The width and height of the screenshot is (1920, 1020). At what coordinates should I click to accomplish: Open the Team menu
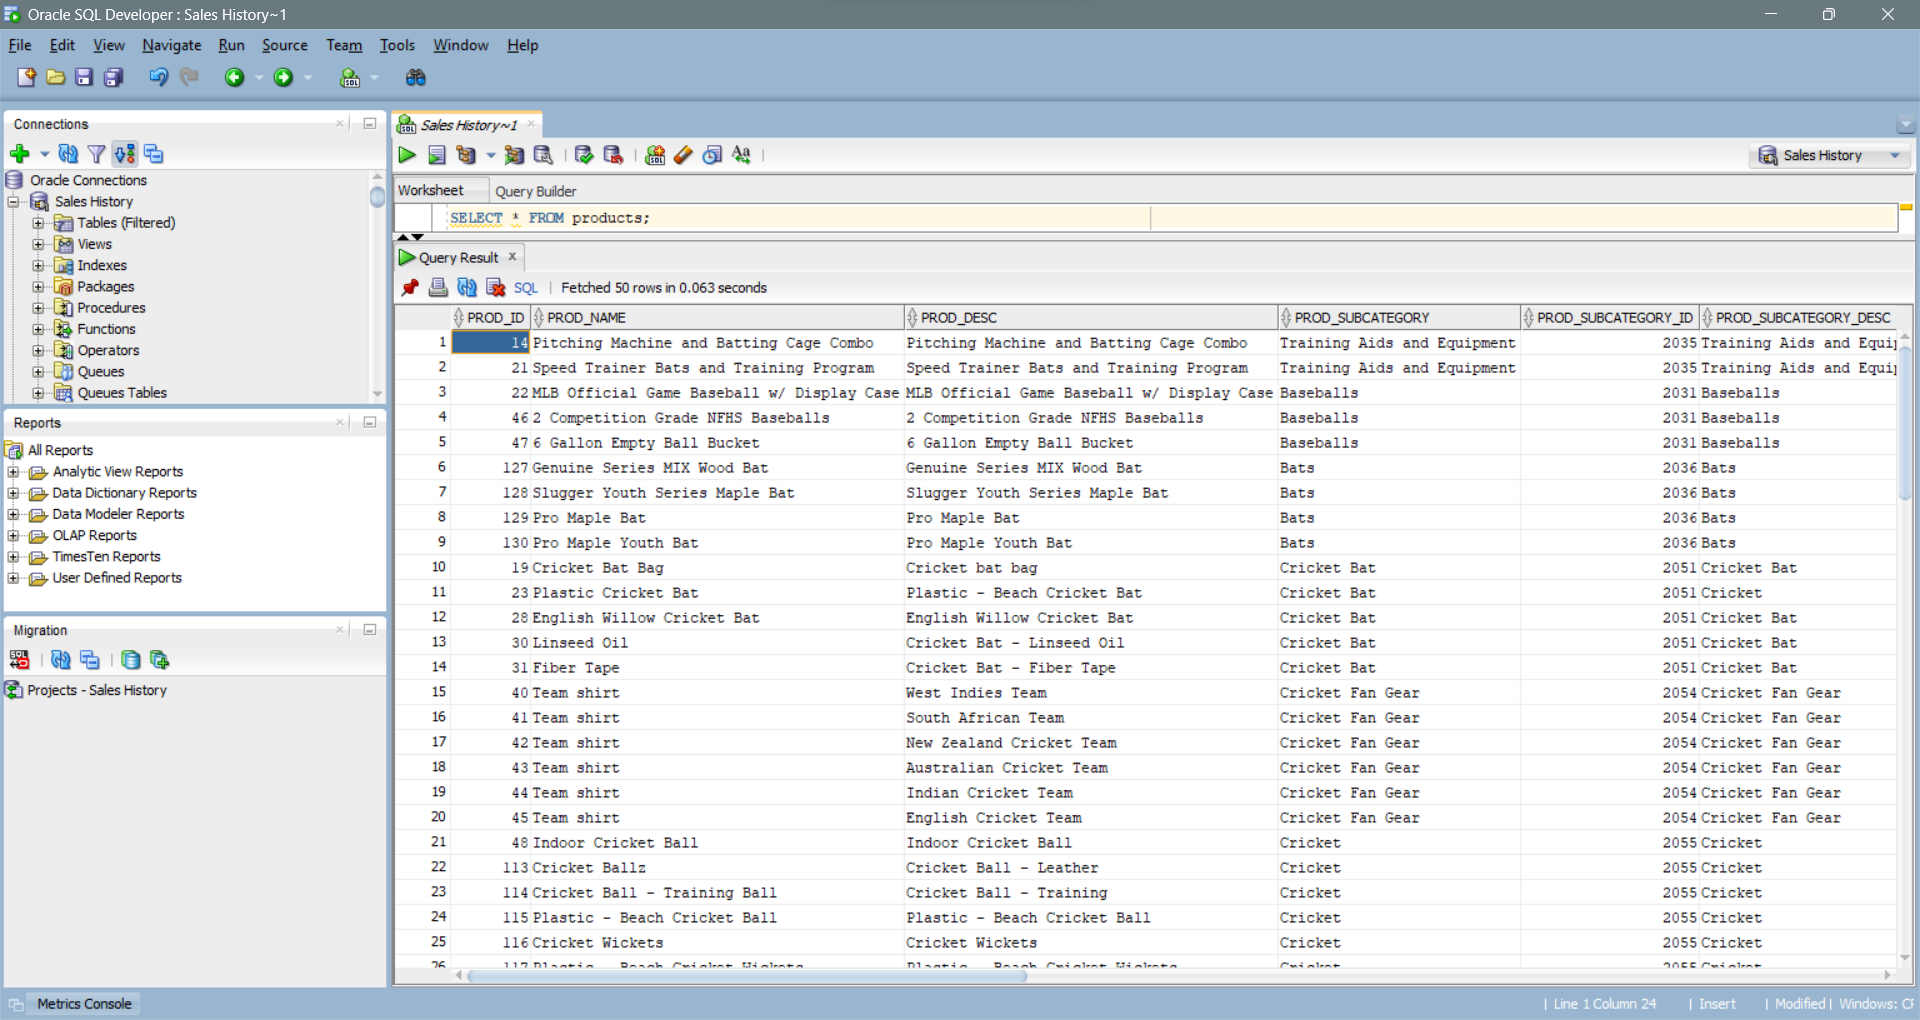click(344, 45)
